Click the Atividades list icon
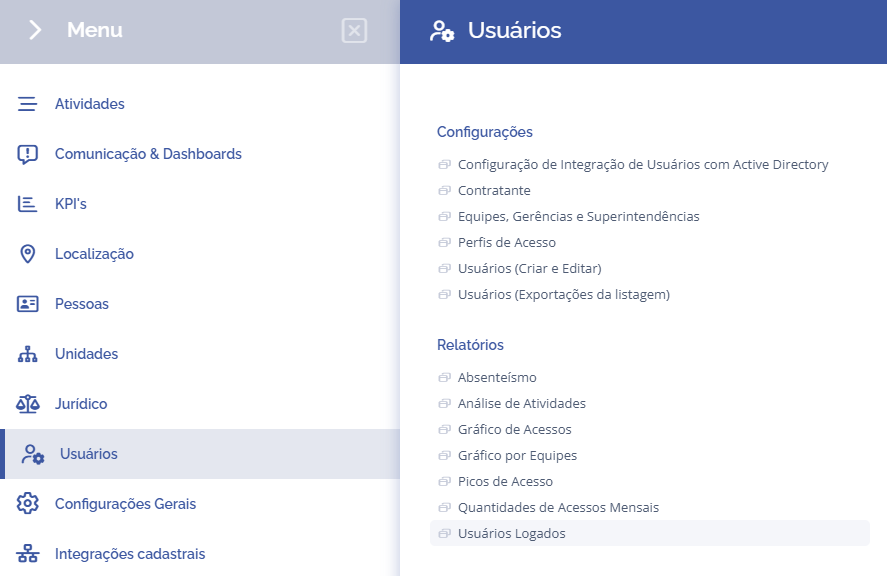Screen dimensions: 887x576 pos(27,104)
